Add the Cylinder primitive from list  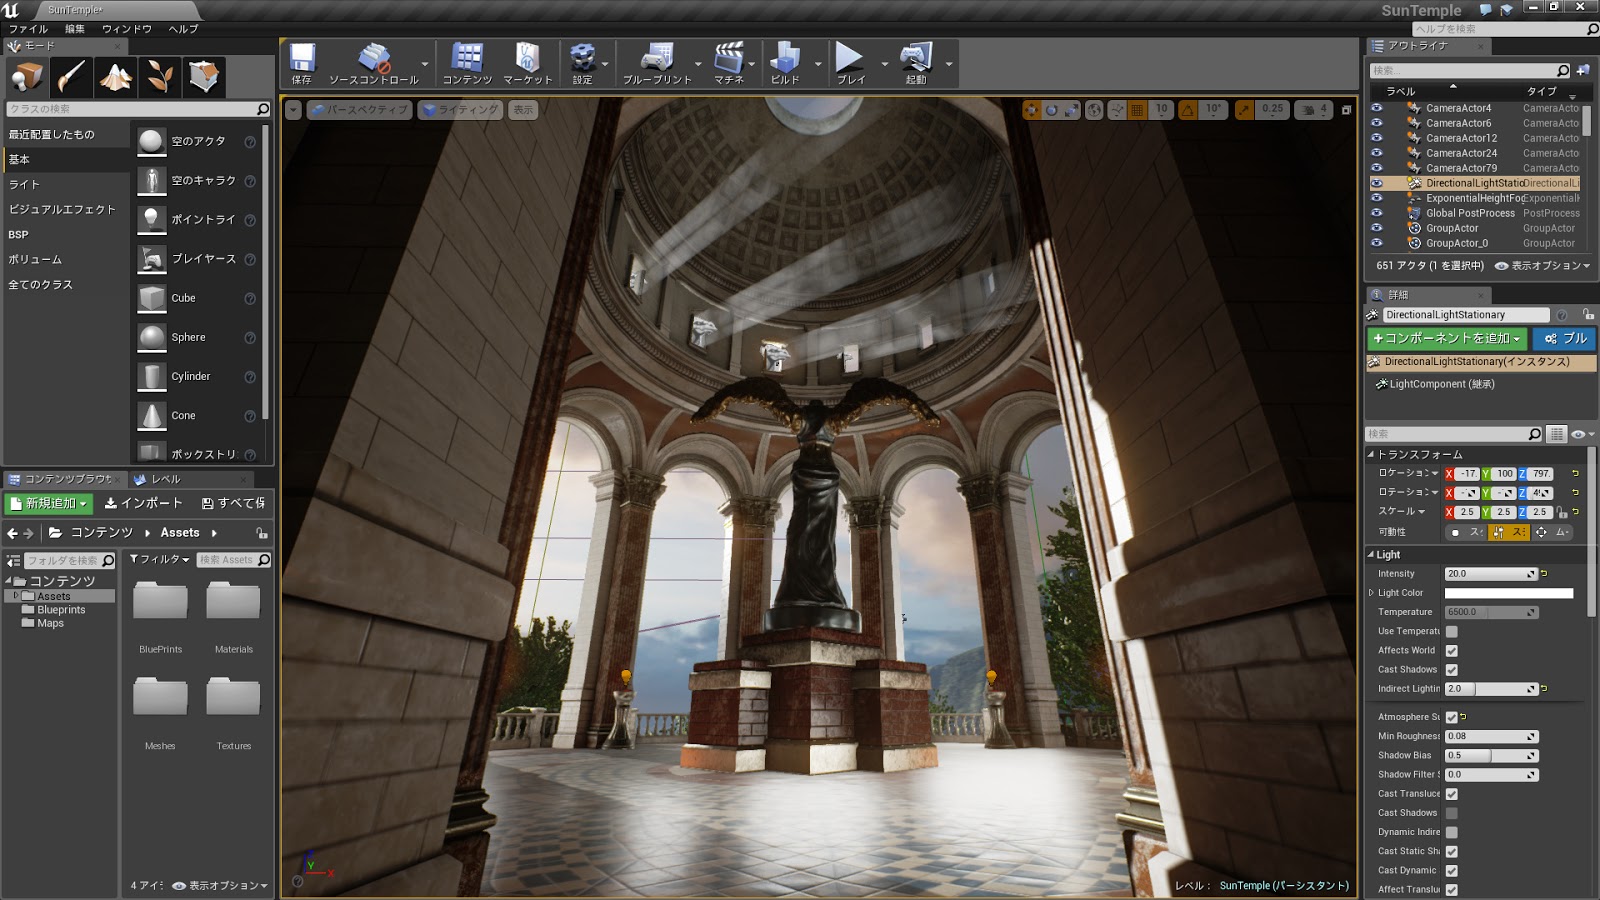(x=197, y=376)
